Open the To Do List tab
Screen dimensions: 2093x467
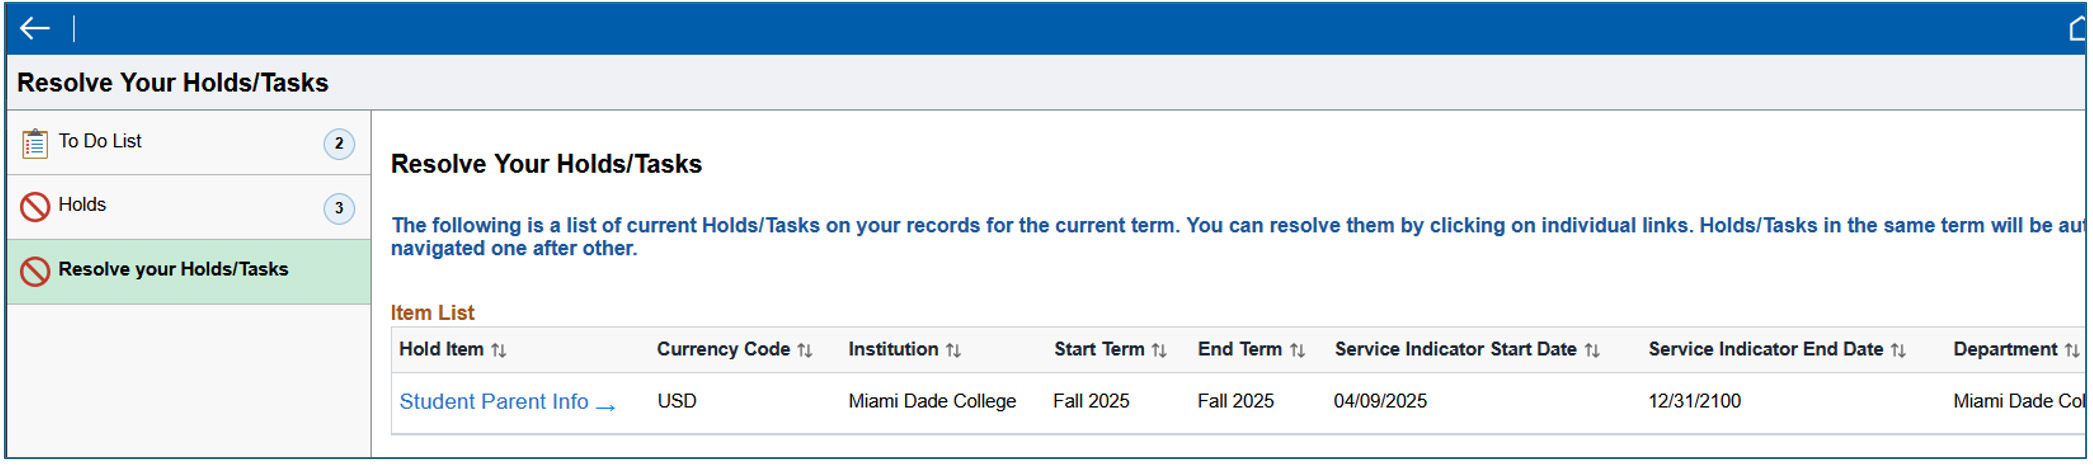[x=100, y=142]
